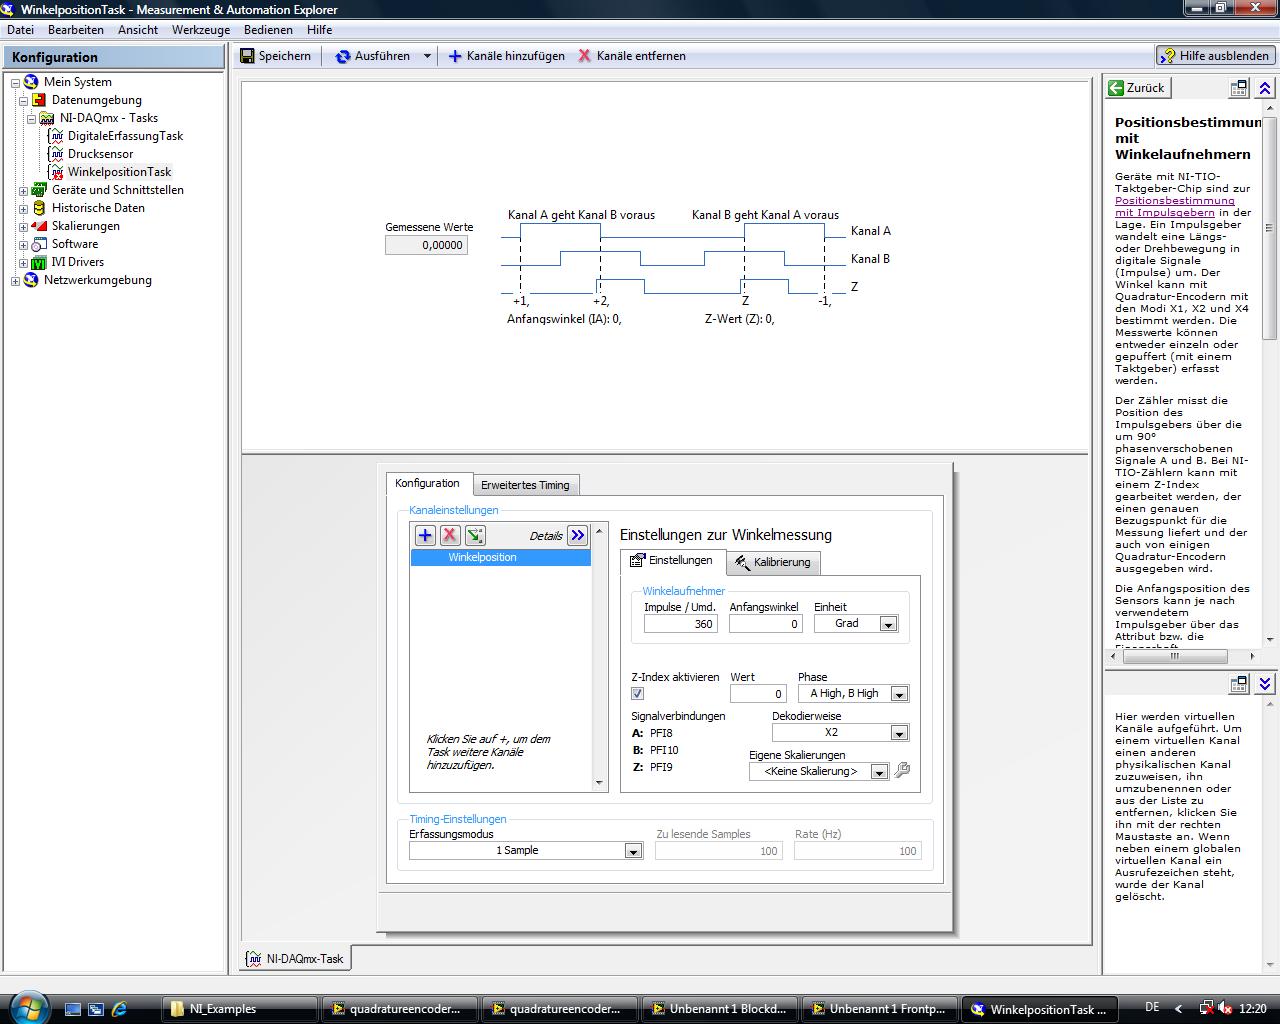Open the Ausführen dropdown arrow
The height and width of the screenshot is (1024, 1280).
coord(427,56)
